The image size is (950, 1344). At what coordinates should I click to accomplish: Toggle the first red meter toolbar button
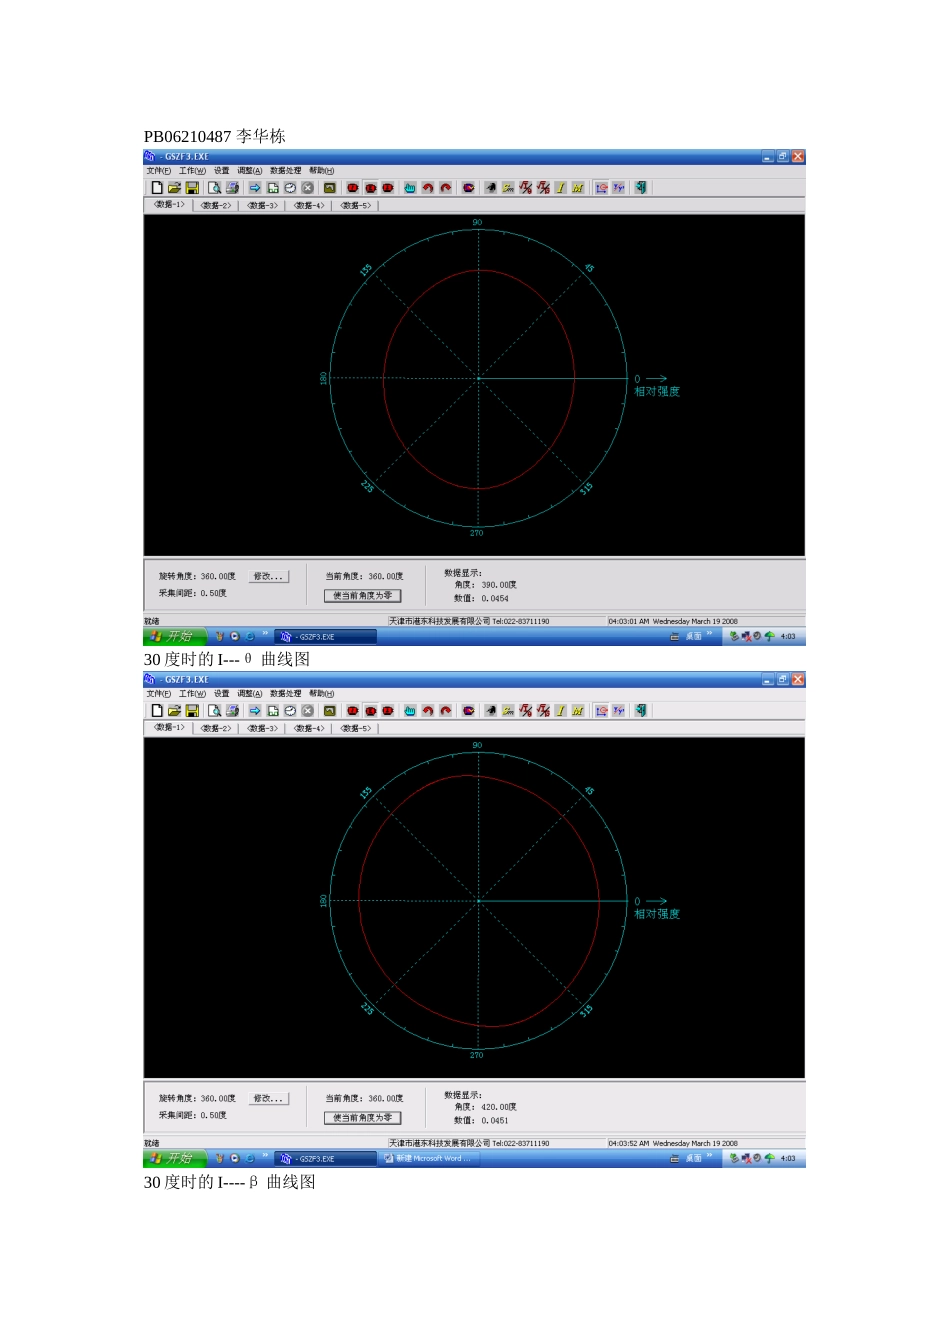tap(351, 188)
